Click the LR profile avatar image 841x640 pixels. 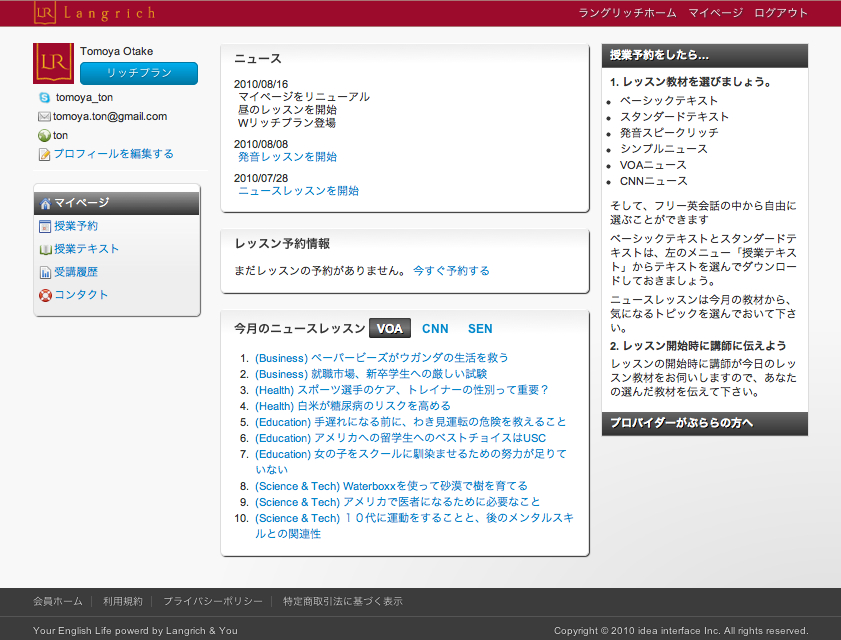pos(53,63)
